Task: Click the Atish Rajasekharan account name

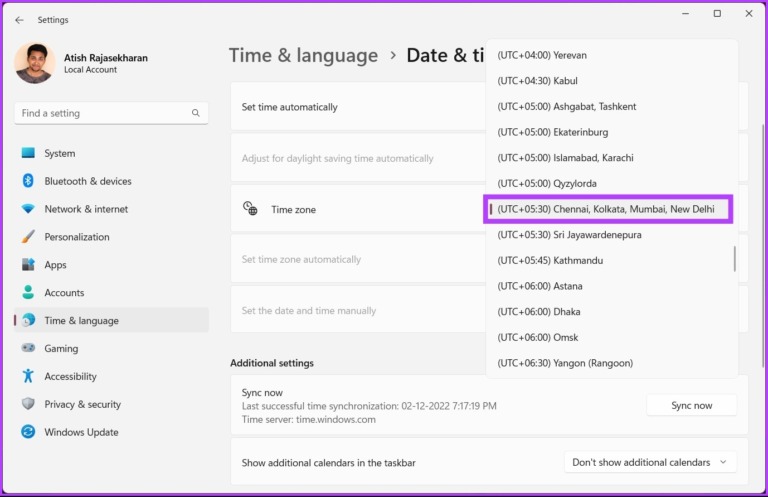Action: pyautogui.click(x=106, y=58)
